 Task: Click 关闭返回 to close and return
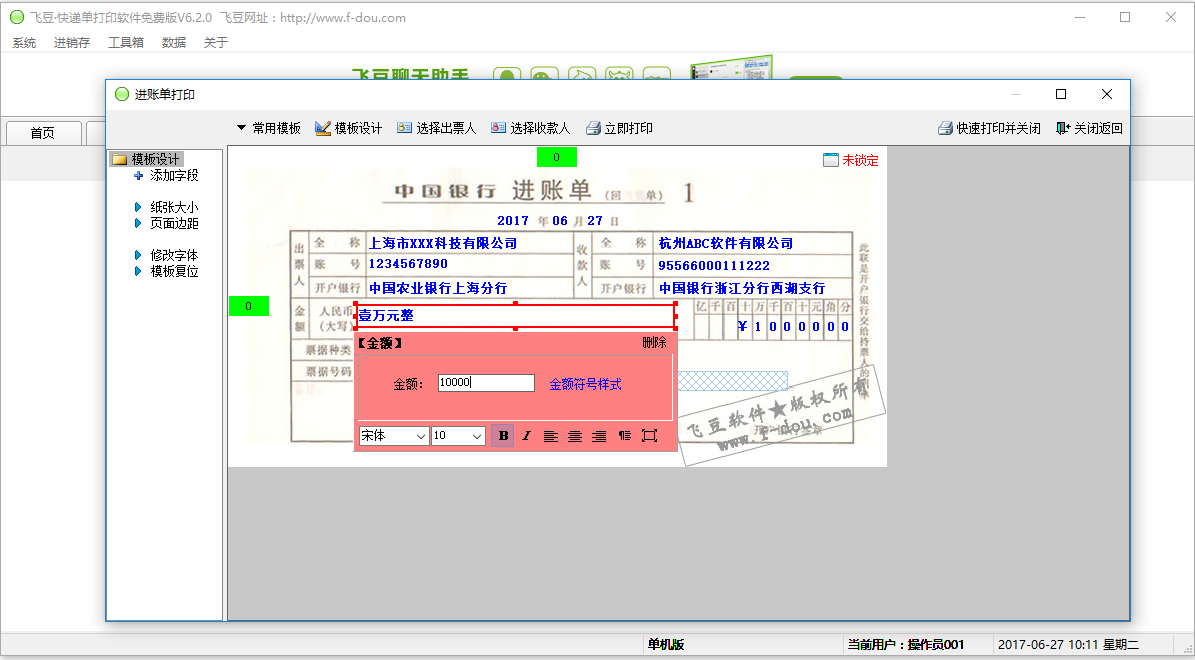click(1089, 128)
